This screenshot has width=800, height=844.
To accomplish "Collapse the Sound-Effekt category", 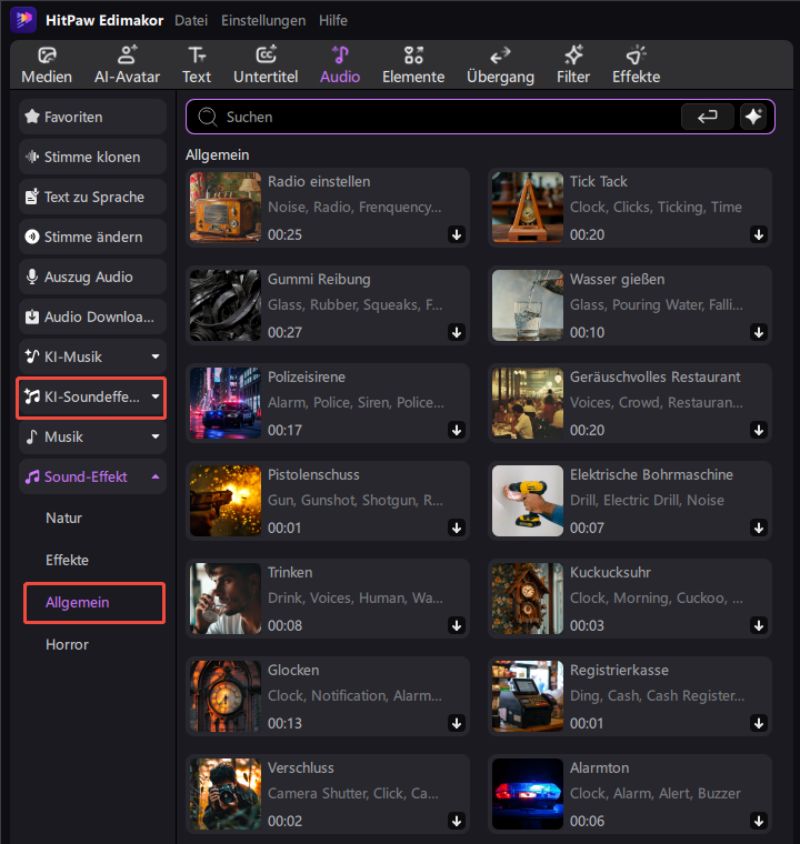I will 91,477.
